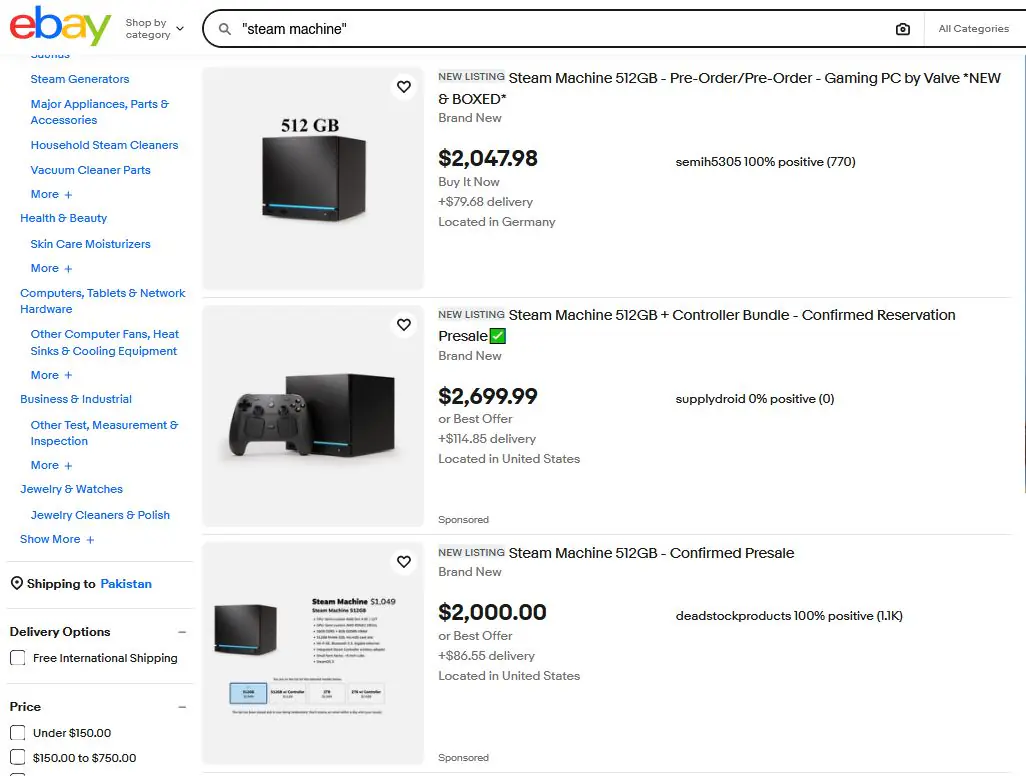This screenshot has height=776, width=1026.
Task: Check the $150.00 to $750.00 filter
Action: pos(18,758)
